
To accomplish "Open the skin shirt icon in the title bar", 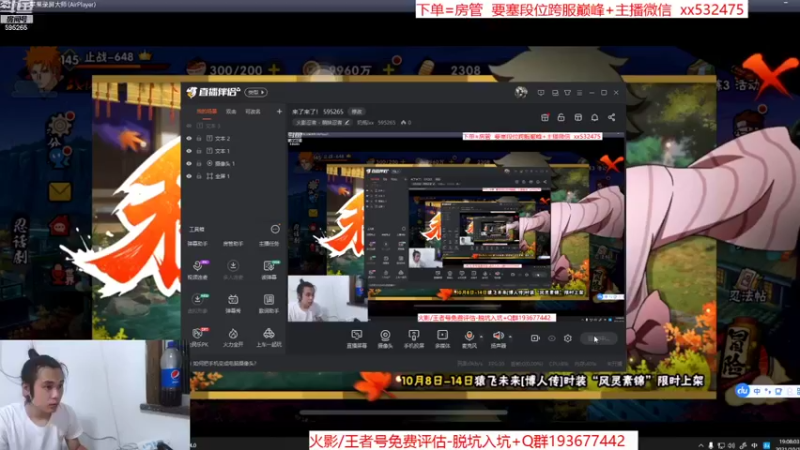I will [567, 93].
